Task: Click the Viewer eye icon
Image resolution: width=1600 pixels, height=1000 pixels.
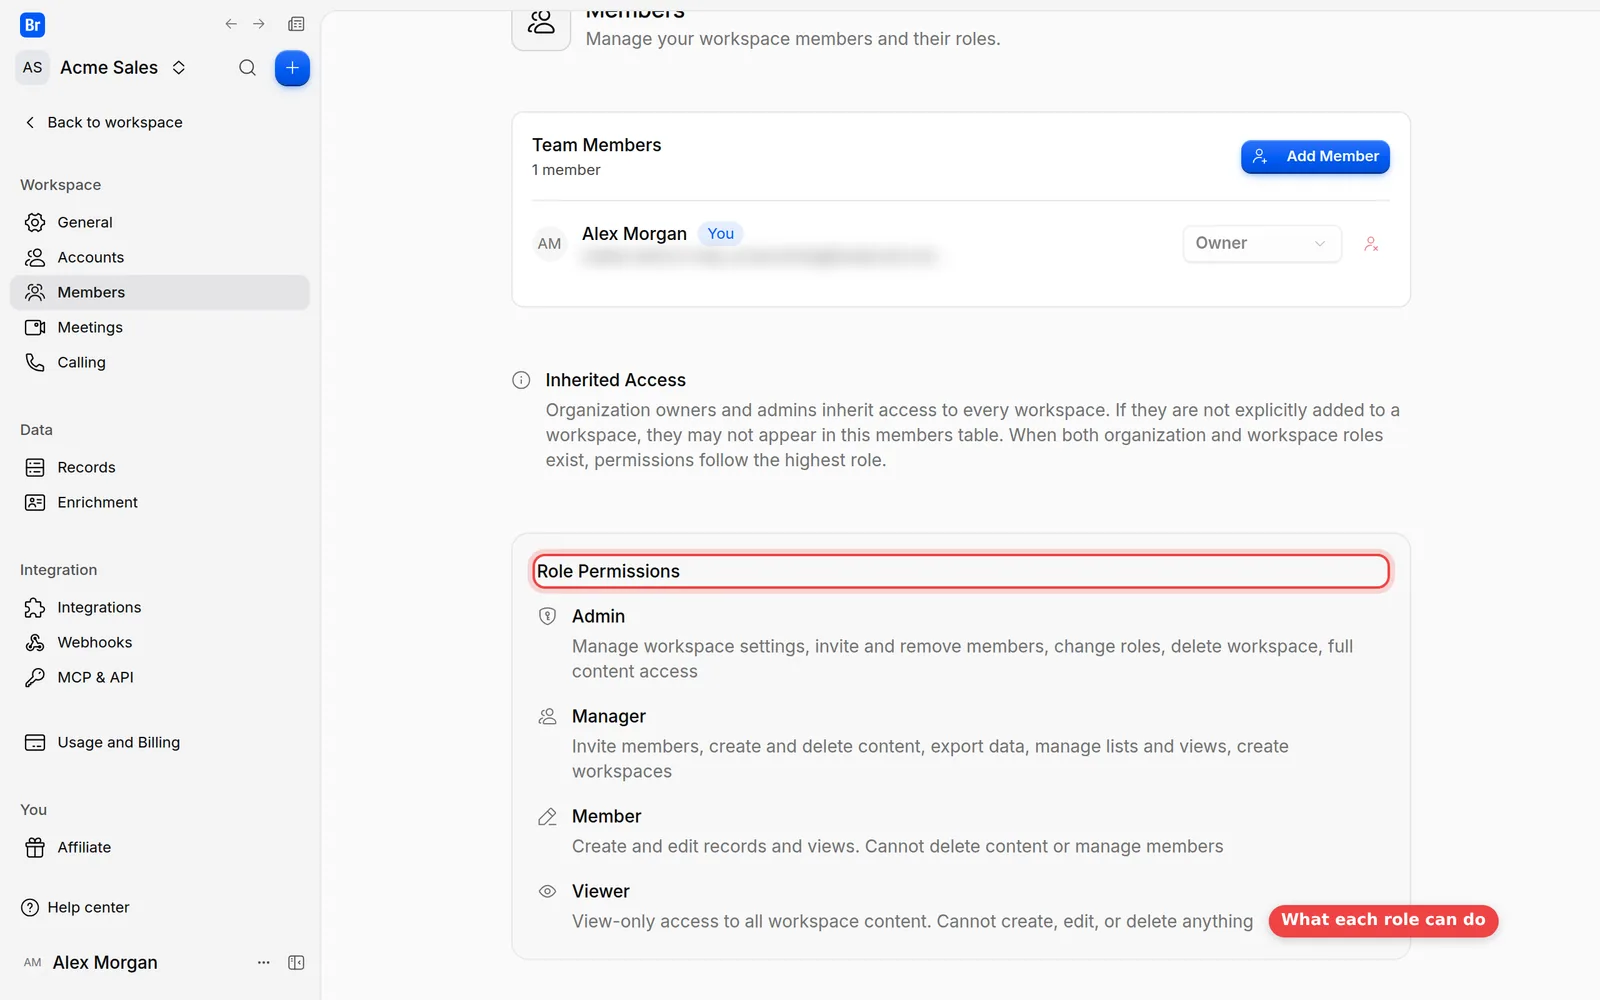Action: pos(547,891)
